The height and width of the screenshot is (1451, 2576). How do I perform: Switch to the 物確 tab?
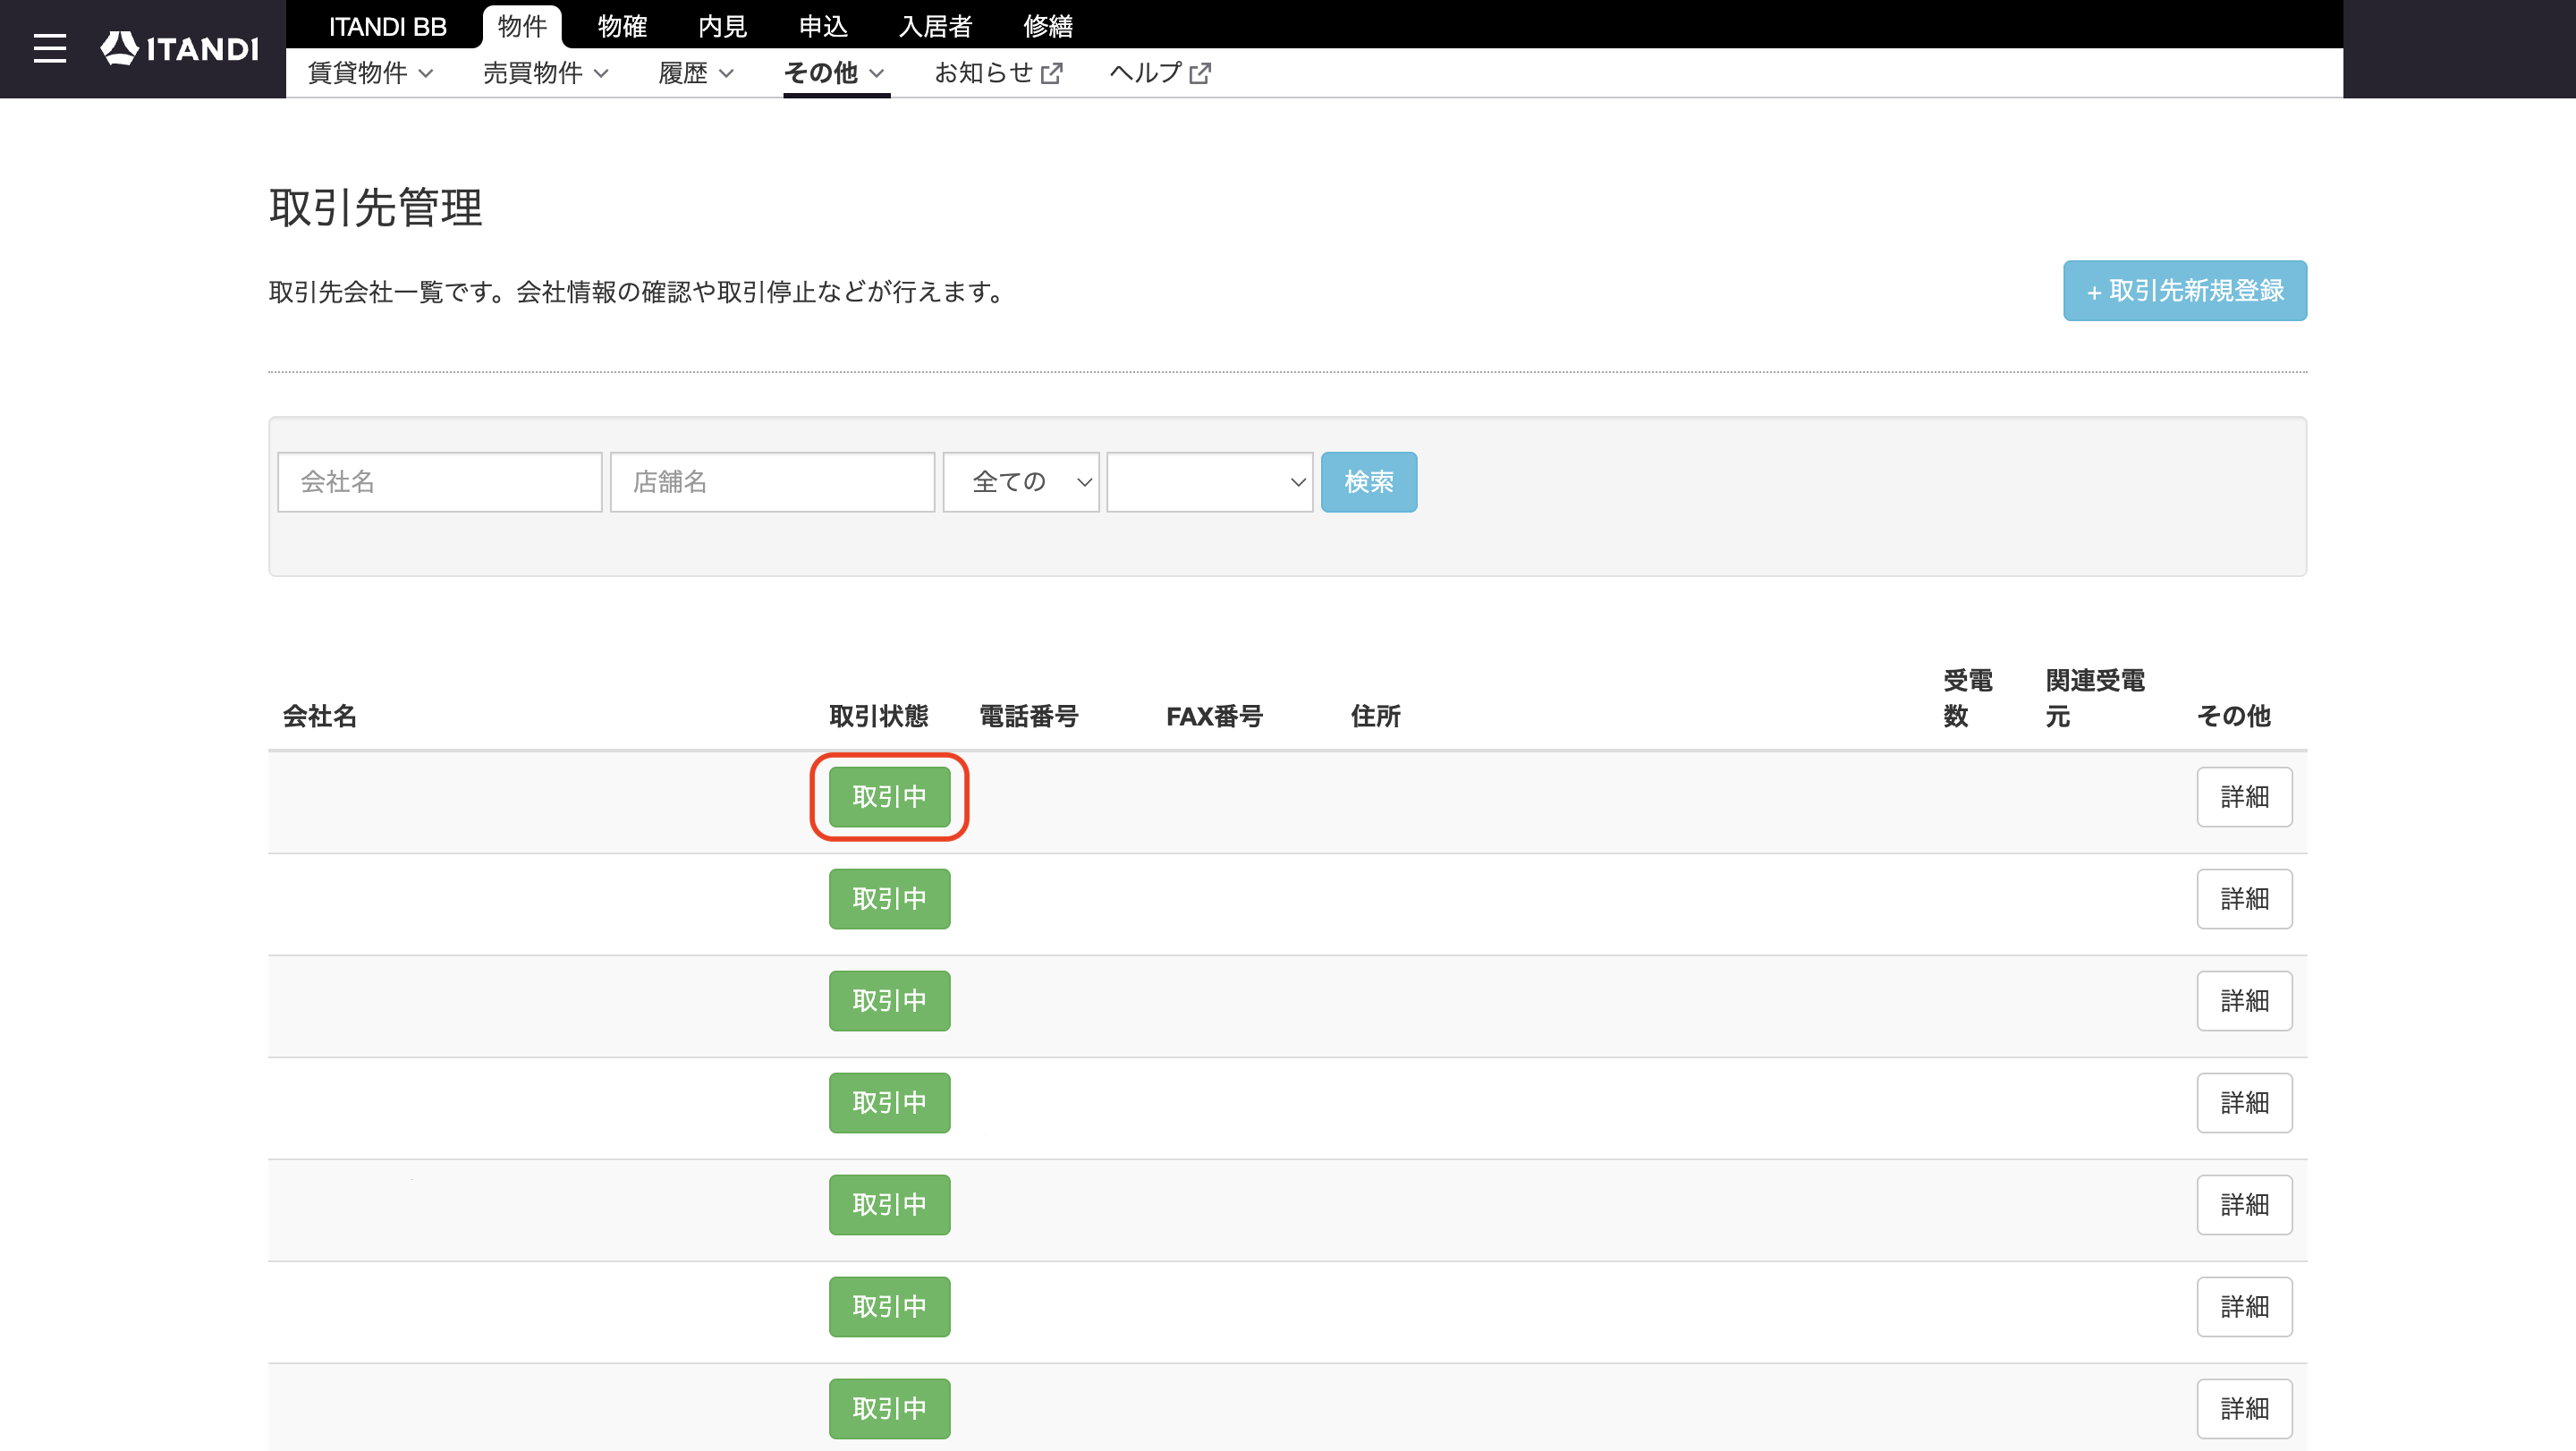(x=622, y=26)
